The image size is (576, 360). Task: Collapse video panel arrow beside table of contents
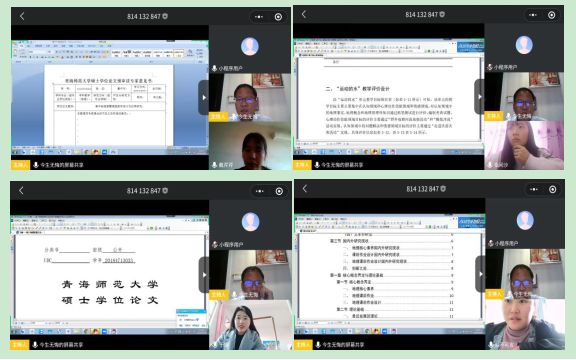pyautogui.click(x=480, y=274)
